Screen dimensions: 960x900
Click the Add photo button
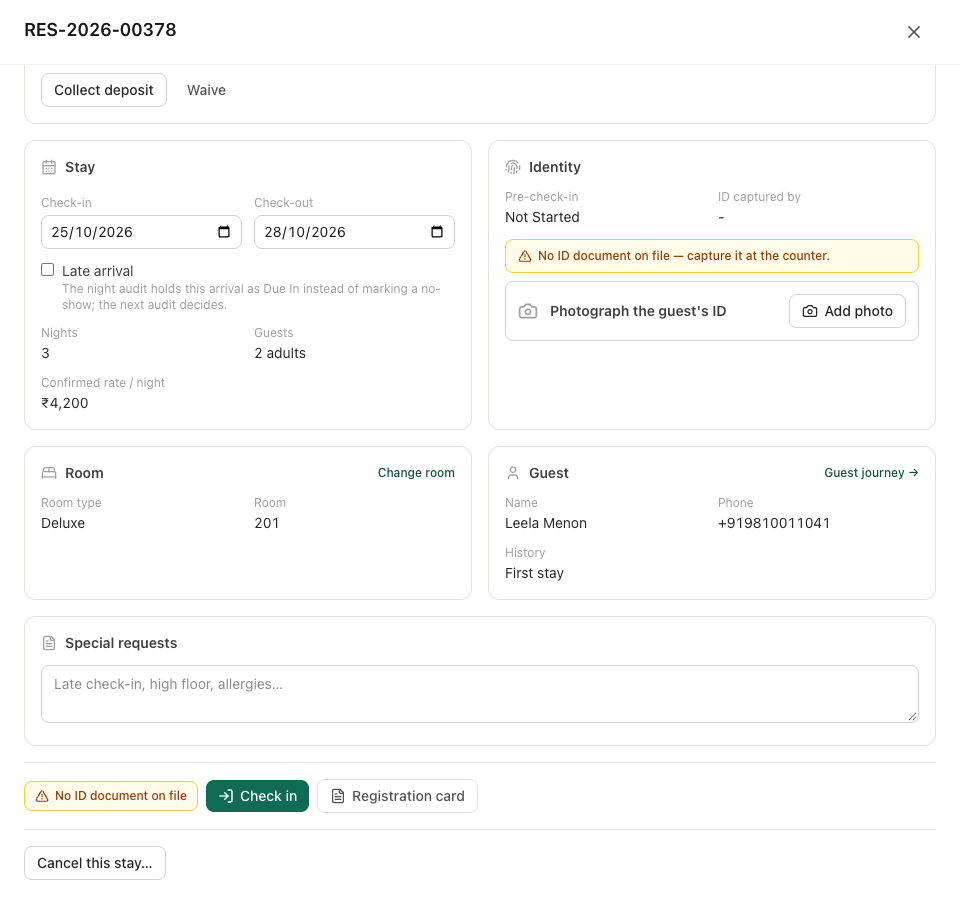click(847, 311)
